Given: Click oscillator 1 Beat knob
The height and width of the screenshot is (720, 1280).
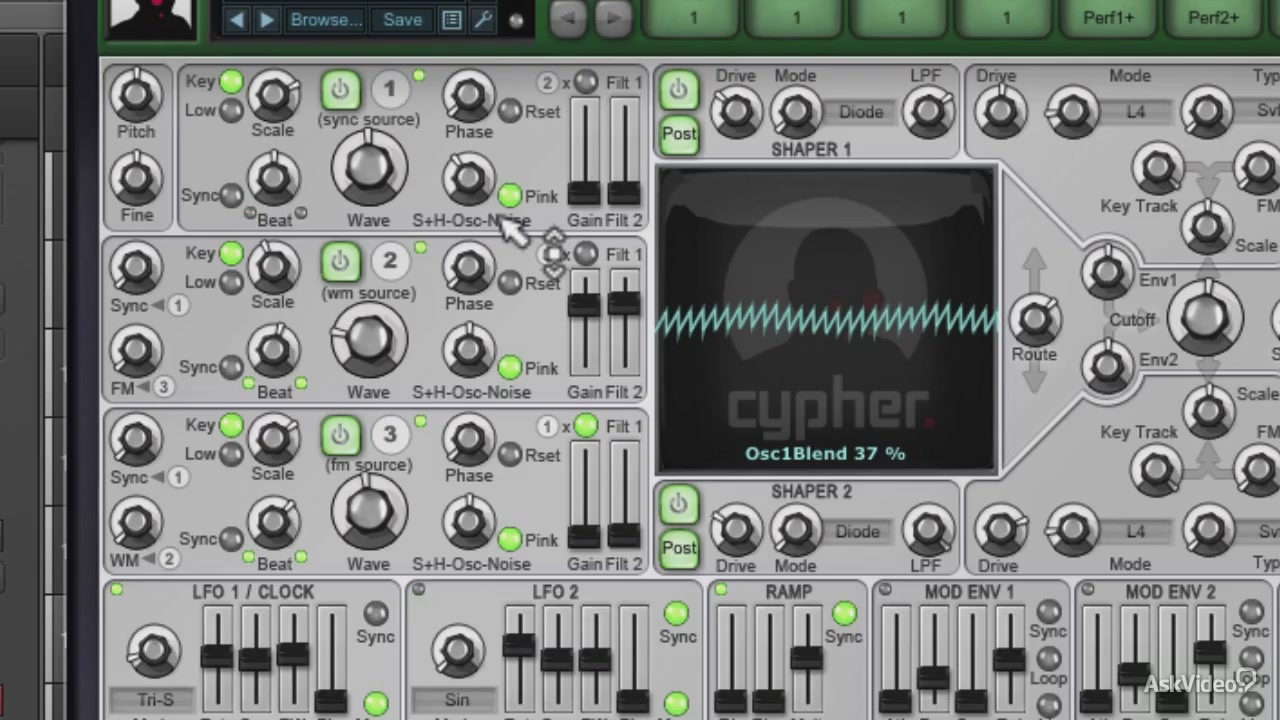Looking at the screenshot, I should point(273,180).
